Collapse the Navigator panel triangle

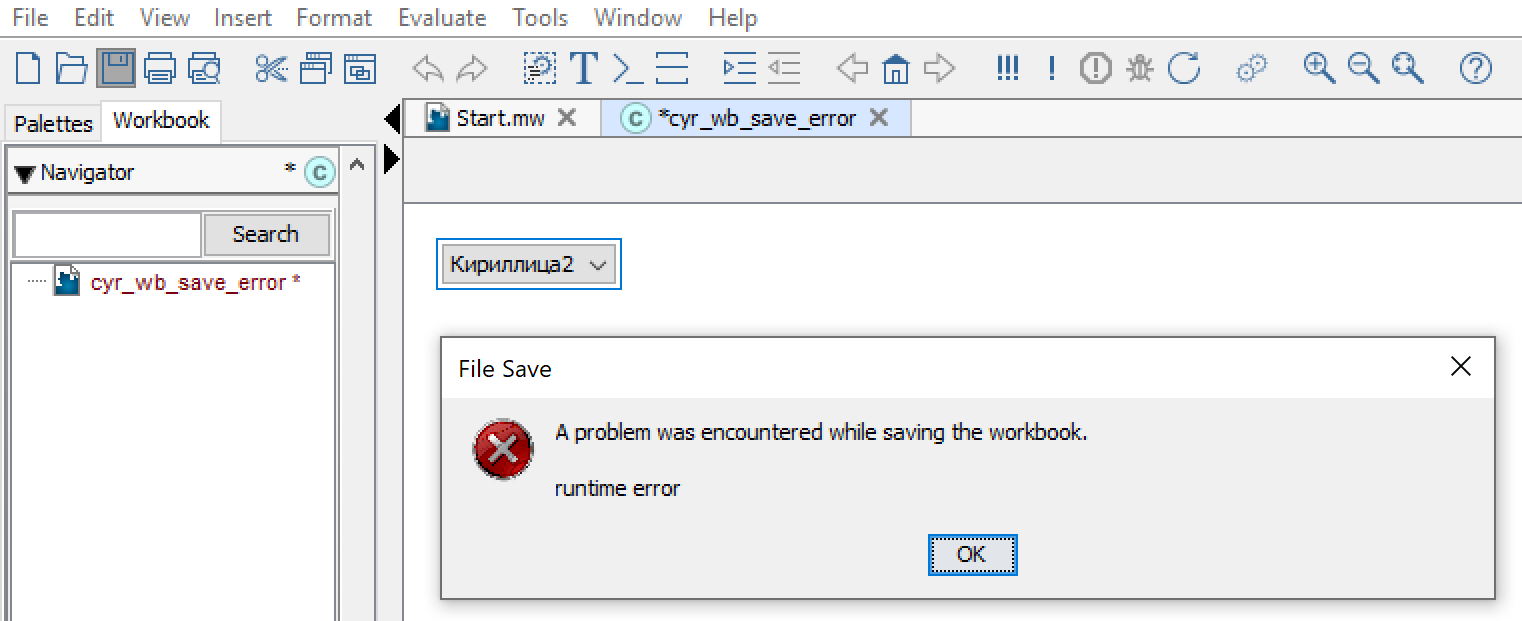point(25,174)
